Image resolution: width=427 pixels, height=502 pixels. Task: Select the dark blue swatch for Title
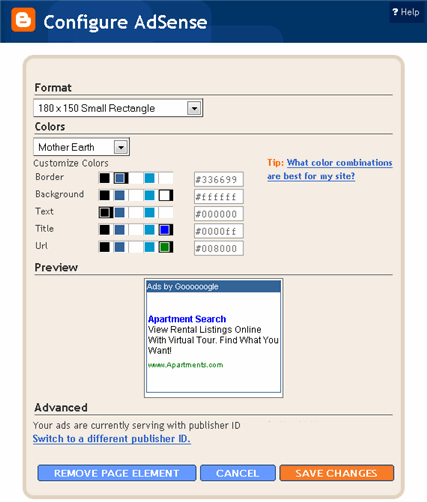click(x=119, y=230)
